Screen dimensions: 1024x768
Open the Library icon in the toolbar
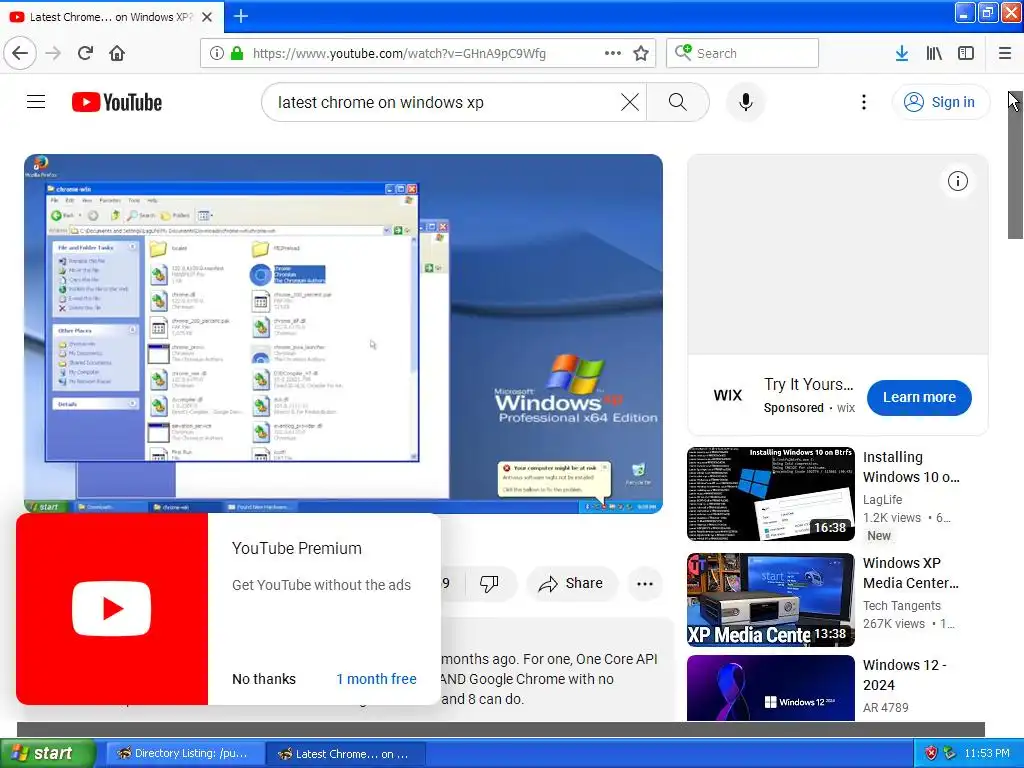point(934,53)
